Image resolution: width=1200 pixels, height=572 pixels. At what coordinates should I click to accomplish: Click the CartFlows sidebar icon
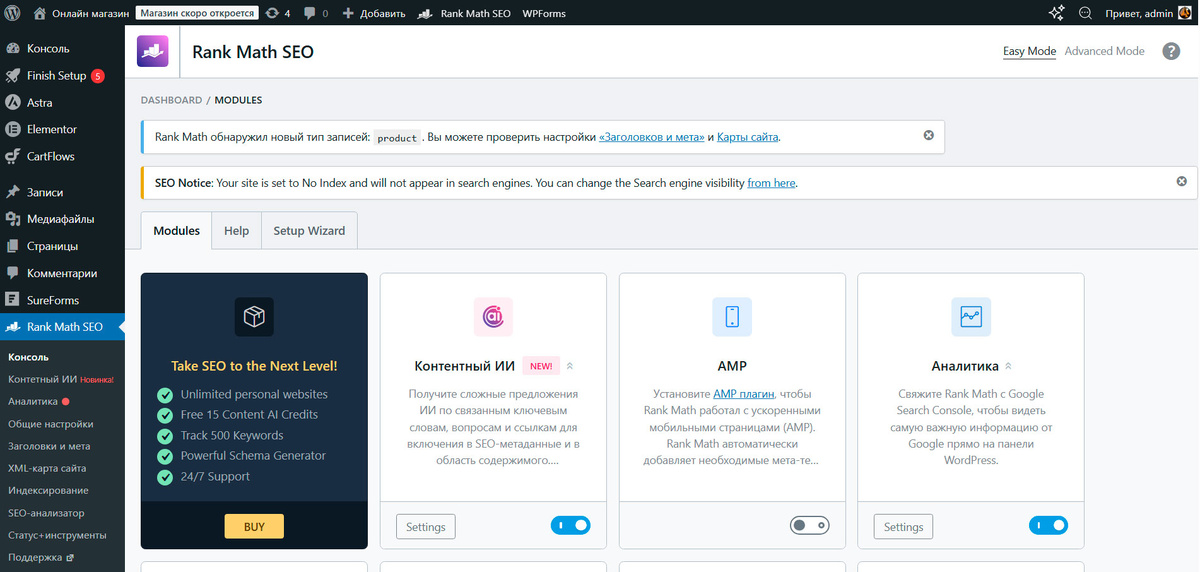click(x=13, y=156)
